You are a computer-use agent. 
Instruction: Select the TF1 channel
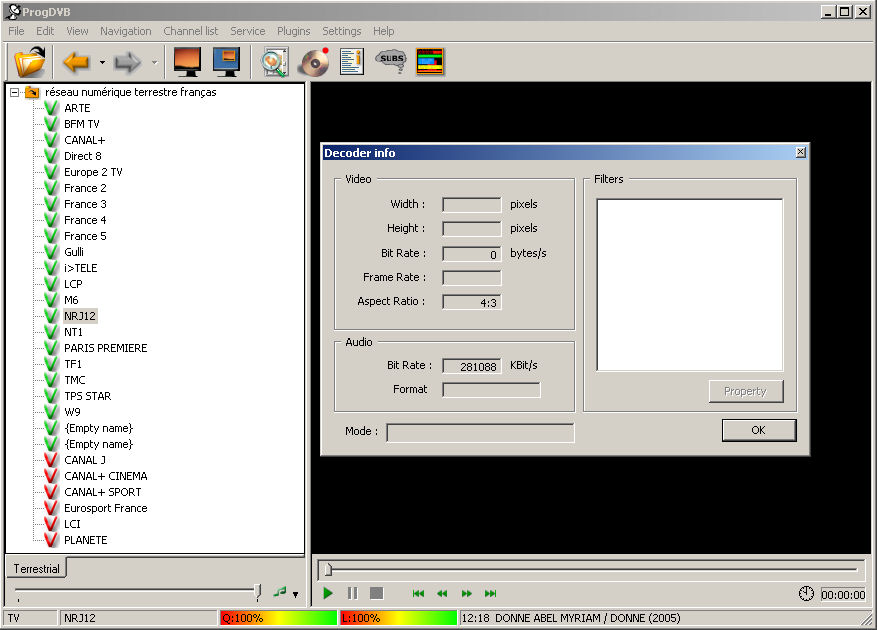[73, 364]
